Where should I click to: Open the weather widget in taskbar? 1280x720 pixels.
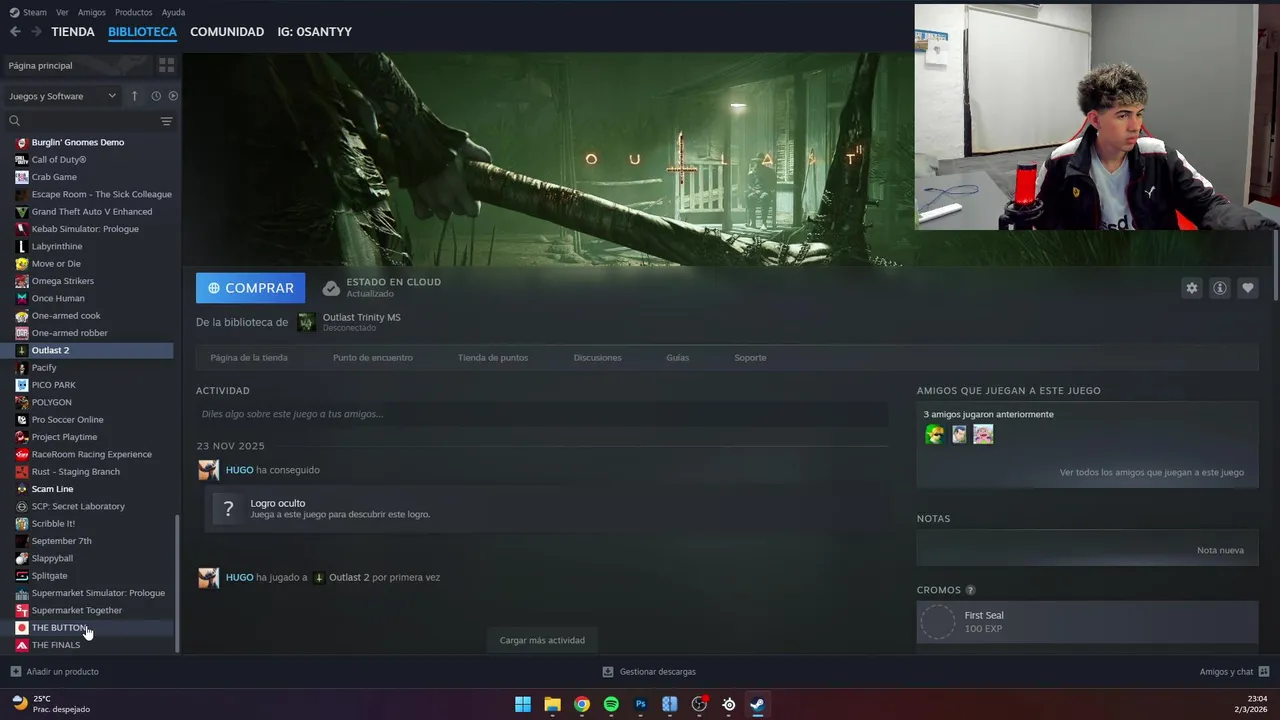(x=50, y=704)
